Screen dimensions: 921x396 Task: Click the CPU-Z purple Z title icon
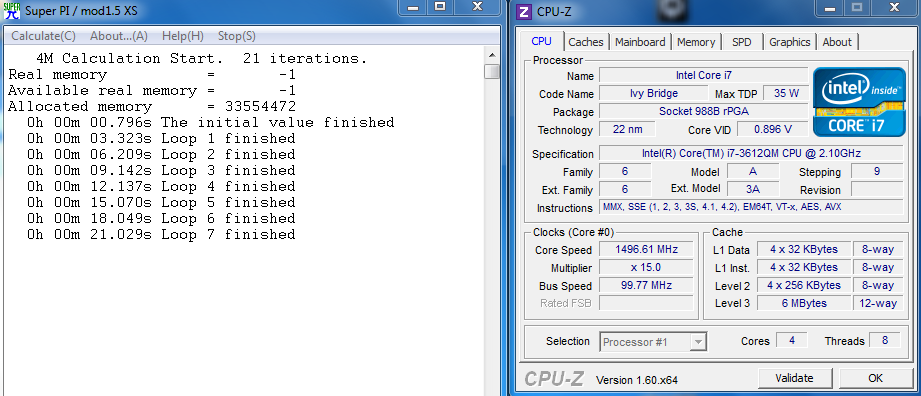tap(525, 11)
